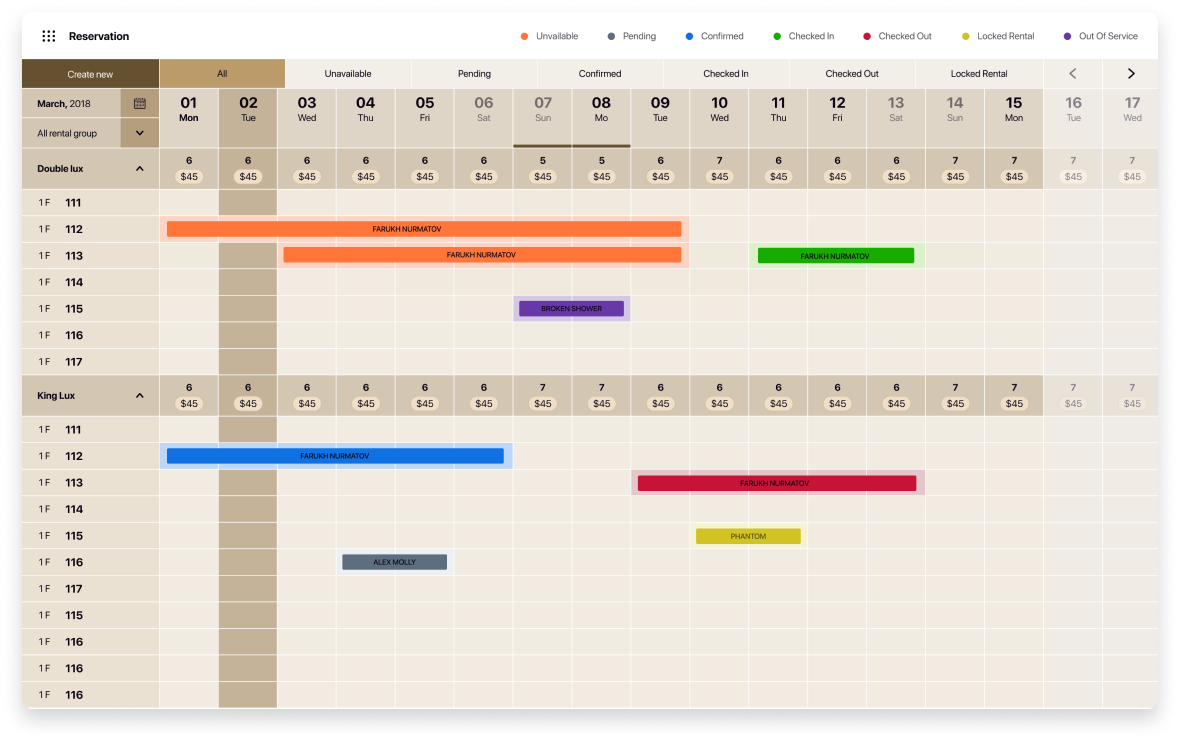Click the Create new button
1180x741 pixels.
(90, 74)
